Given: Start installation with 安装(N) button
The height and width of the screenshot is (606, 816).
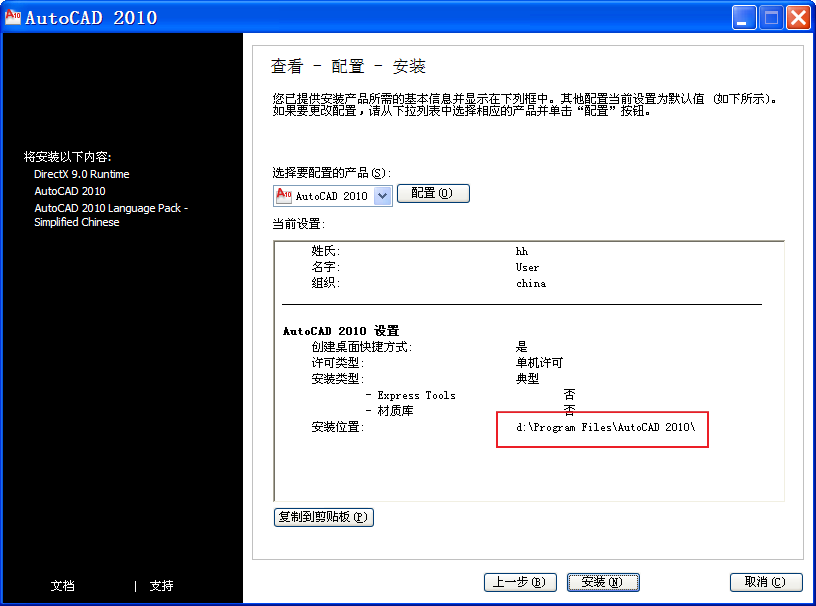Looking at the screenshot, I should [x=603, y=582].
